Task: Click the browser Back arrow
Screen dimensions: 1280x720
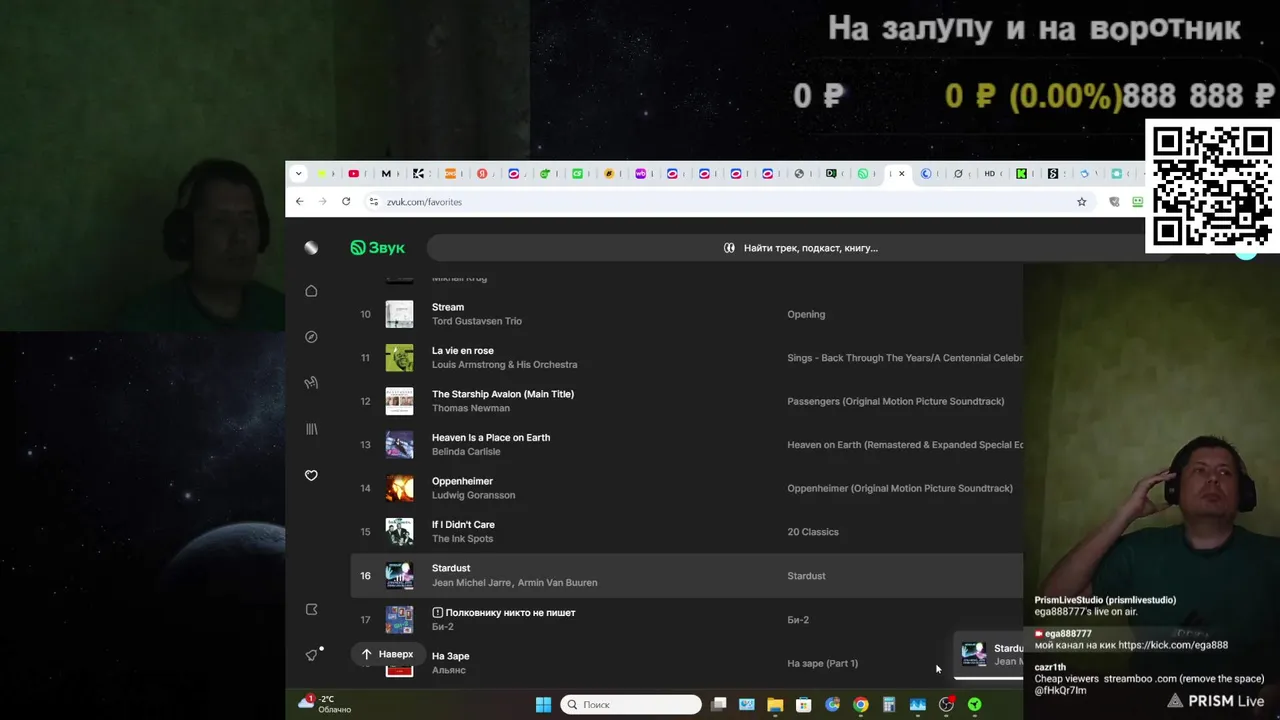Action: 299,201
